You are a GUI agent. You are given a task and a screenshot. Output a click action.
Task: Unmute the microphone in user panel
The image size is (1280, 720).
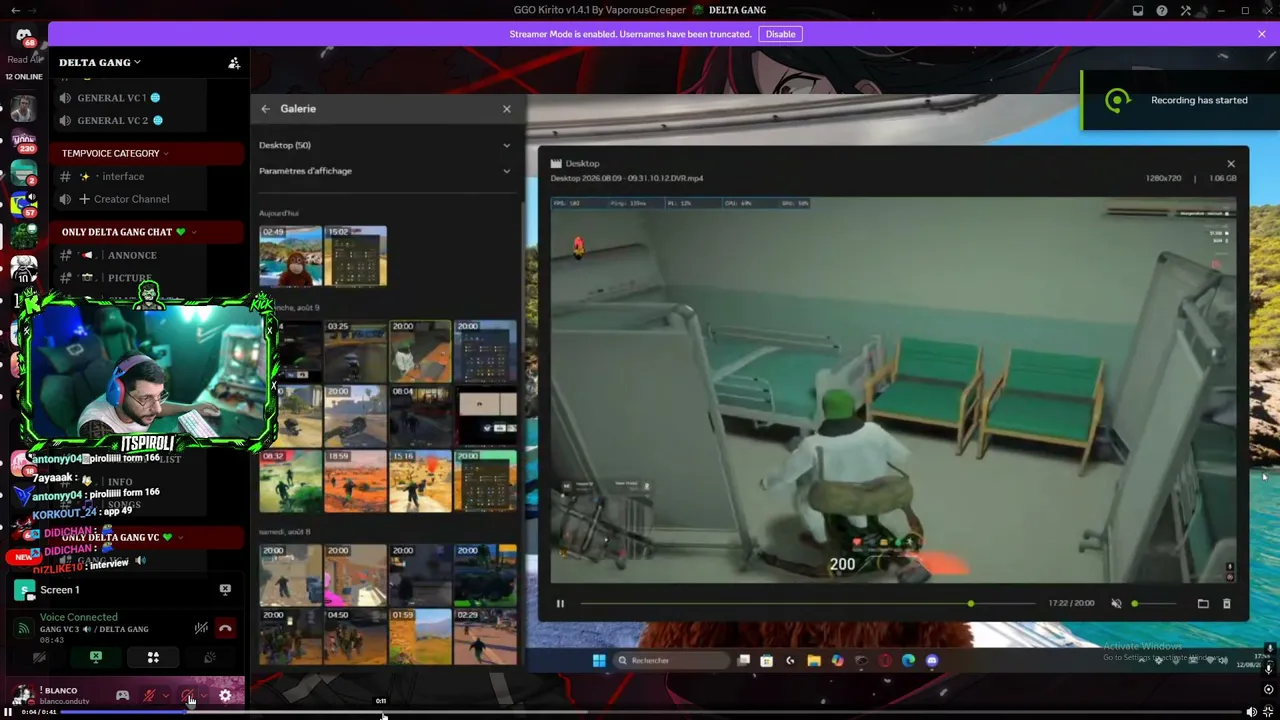[149, 695]
